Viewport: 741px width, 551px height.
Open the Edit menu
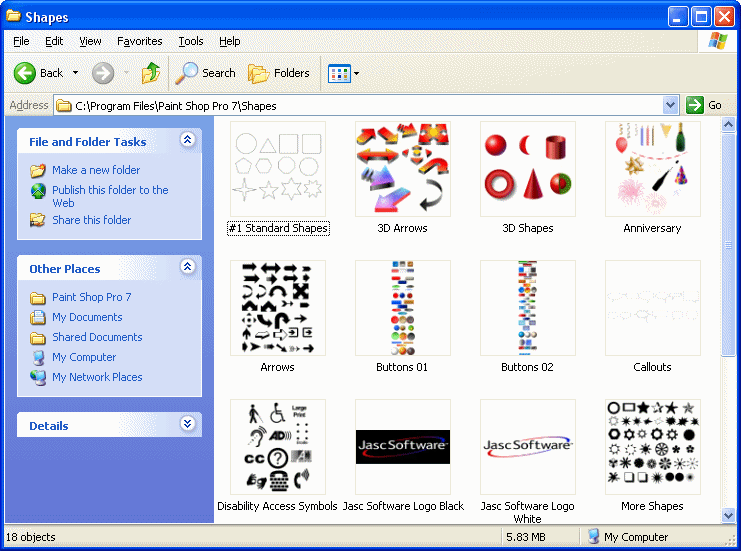coord(54,42)
